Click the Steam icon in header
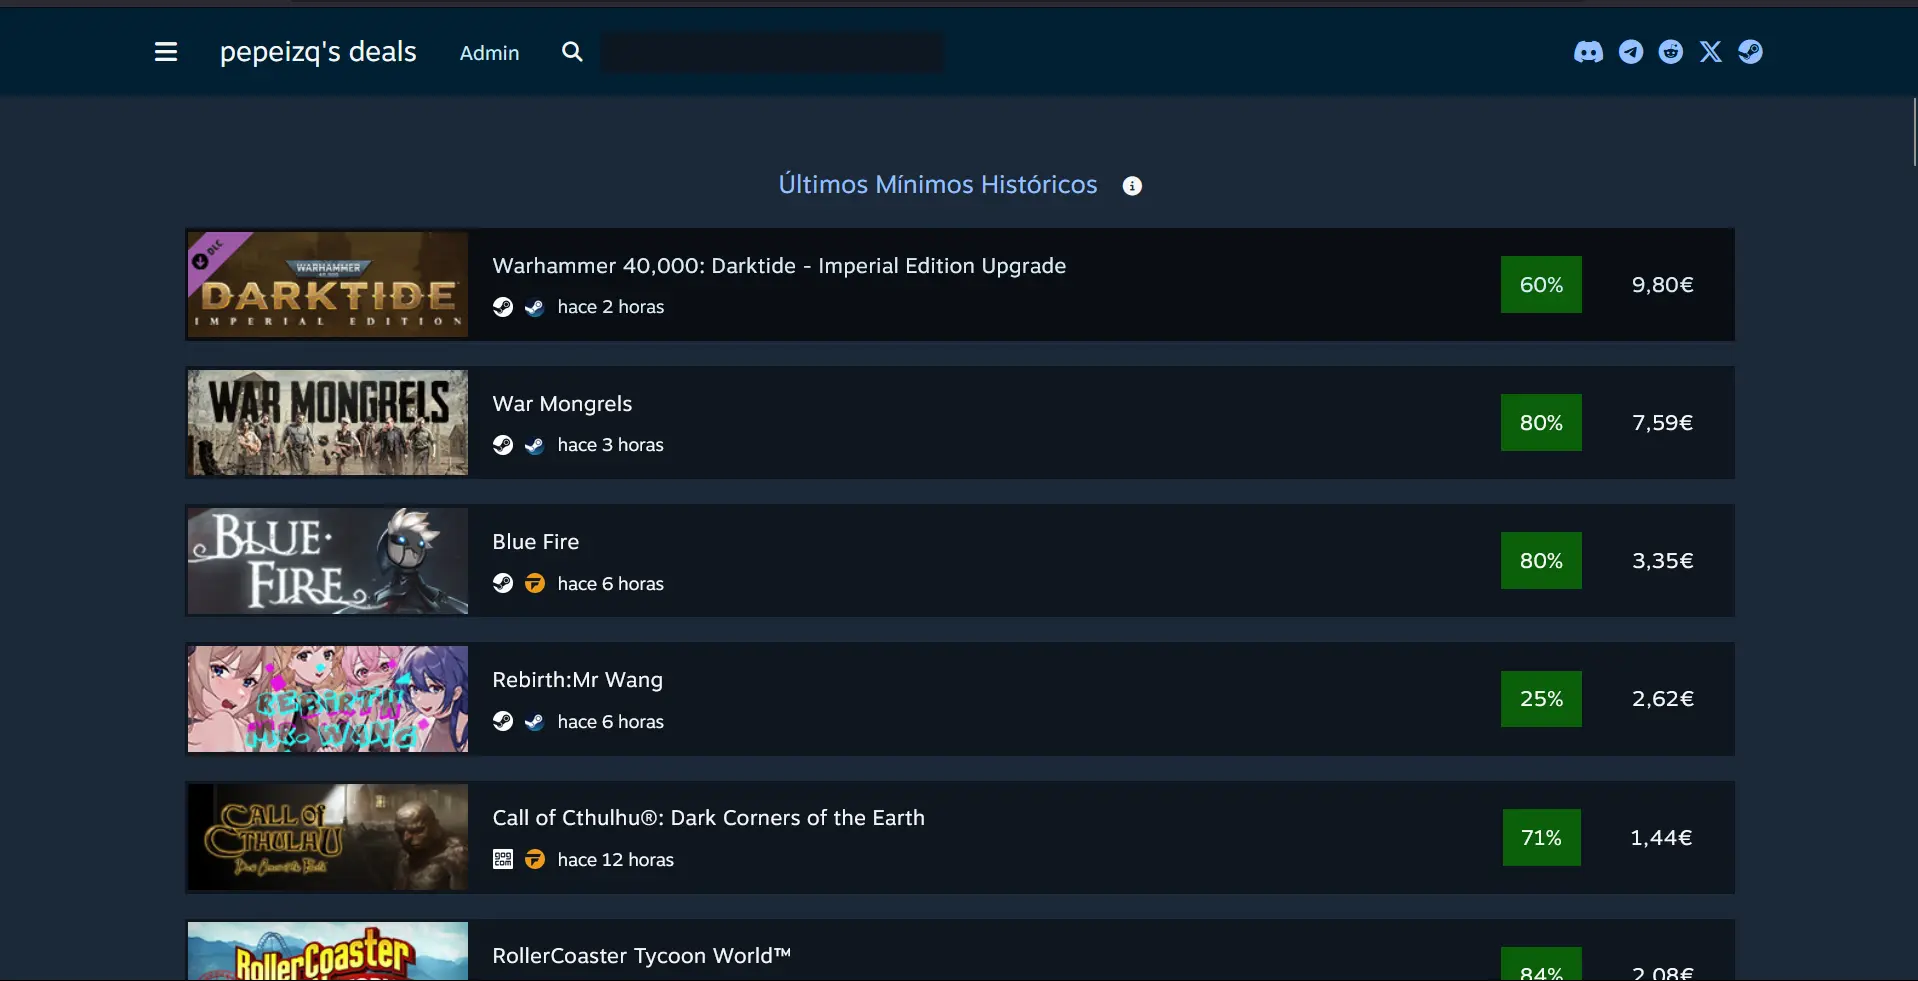Image resolution: width=1918 pixels, height=981 pixels. point(1750,52)
